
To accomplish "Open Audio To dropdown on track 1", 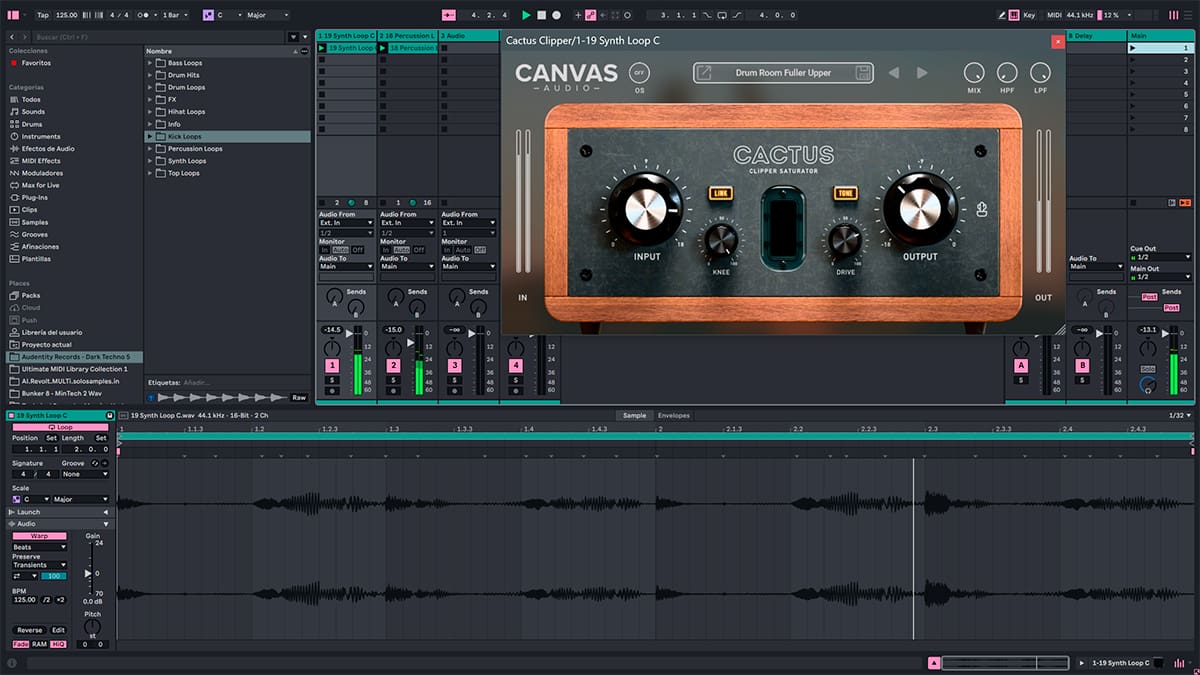I will tap(346, 267).
